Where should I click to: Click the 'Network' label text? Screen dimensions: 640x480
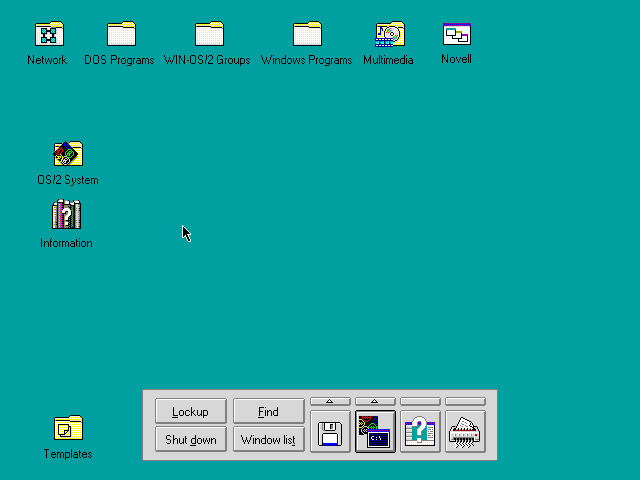click(x=47, y=60)
